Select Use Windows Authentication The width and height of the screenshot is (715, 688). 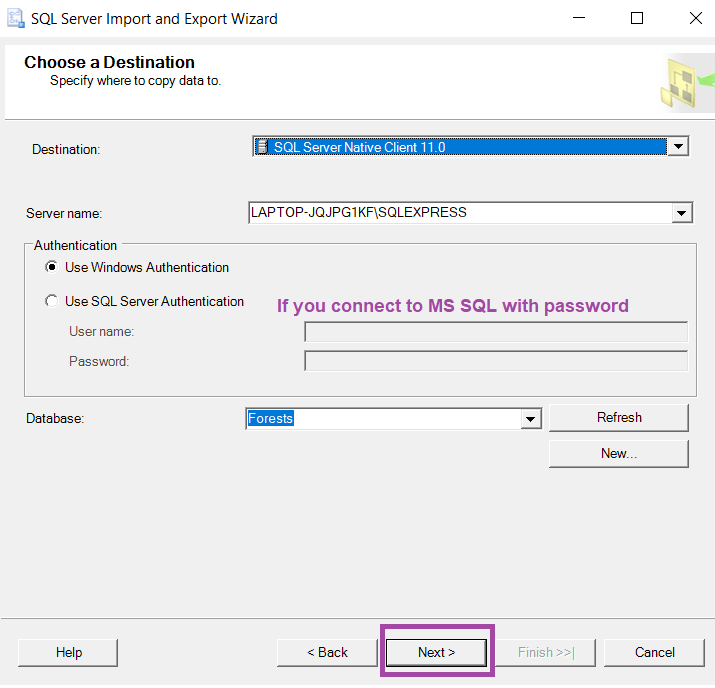pos(52,268)
